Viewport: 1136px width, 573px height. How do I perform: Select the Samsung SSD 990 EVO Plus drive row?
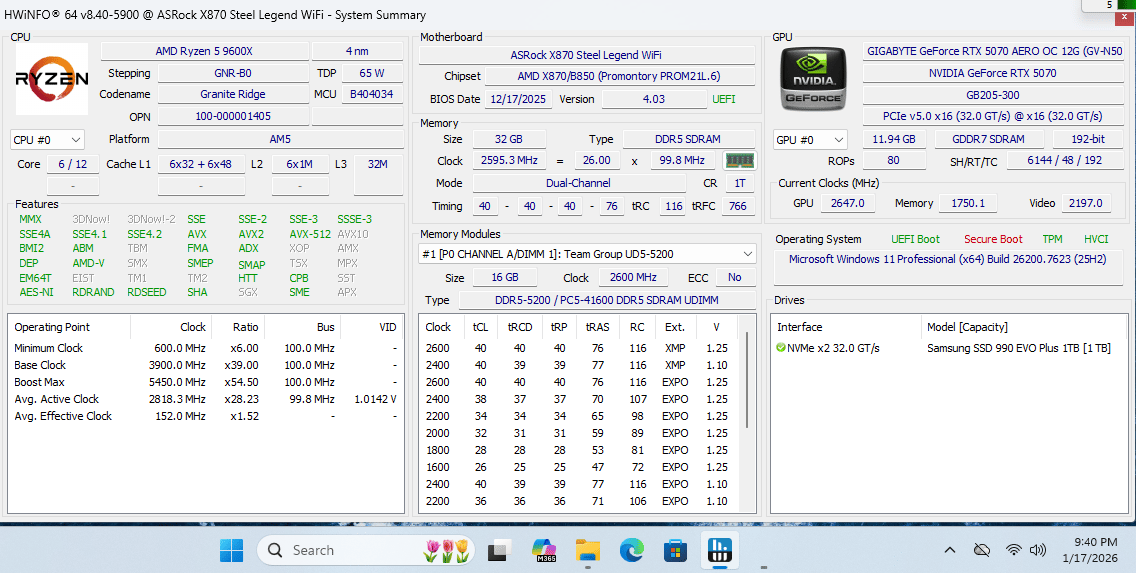coord(948,348)
